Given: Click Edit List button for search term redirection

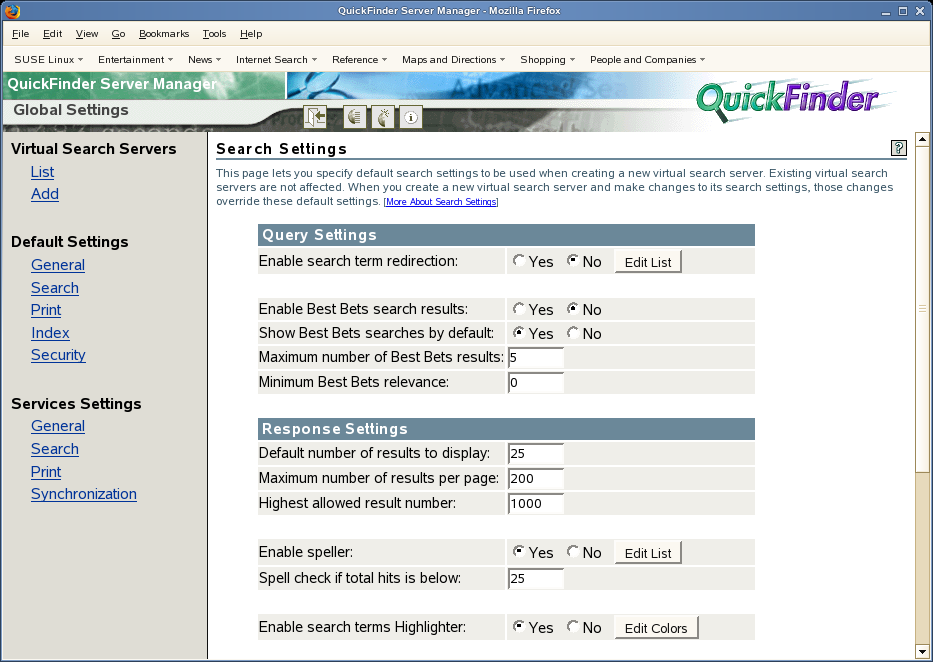Looking at the screenshot, I should [x=648, y=262].
